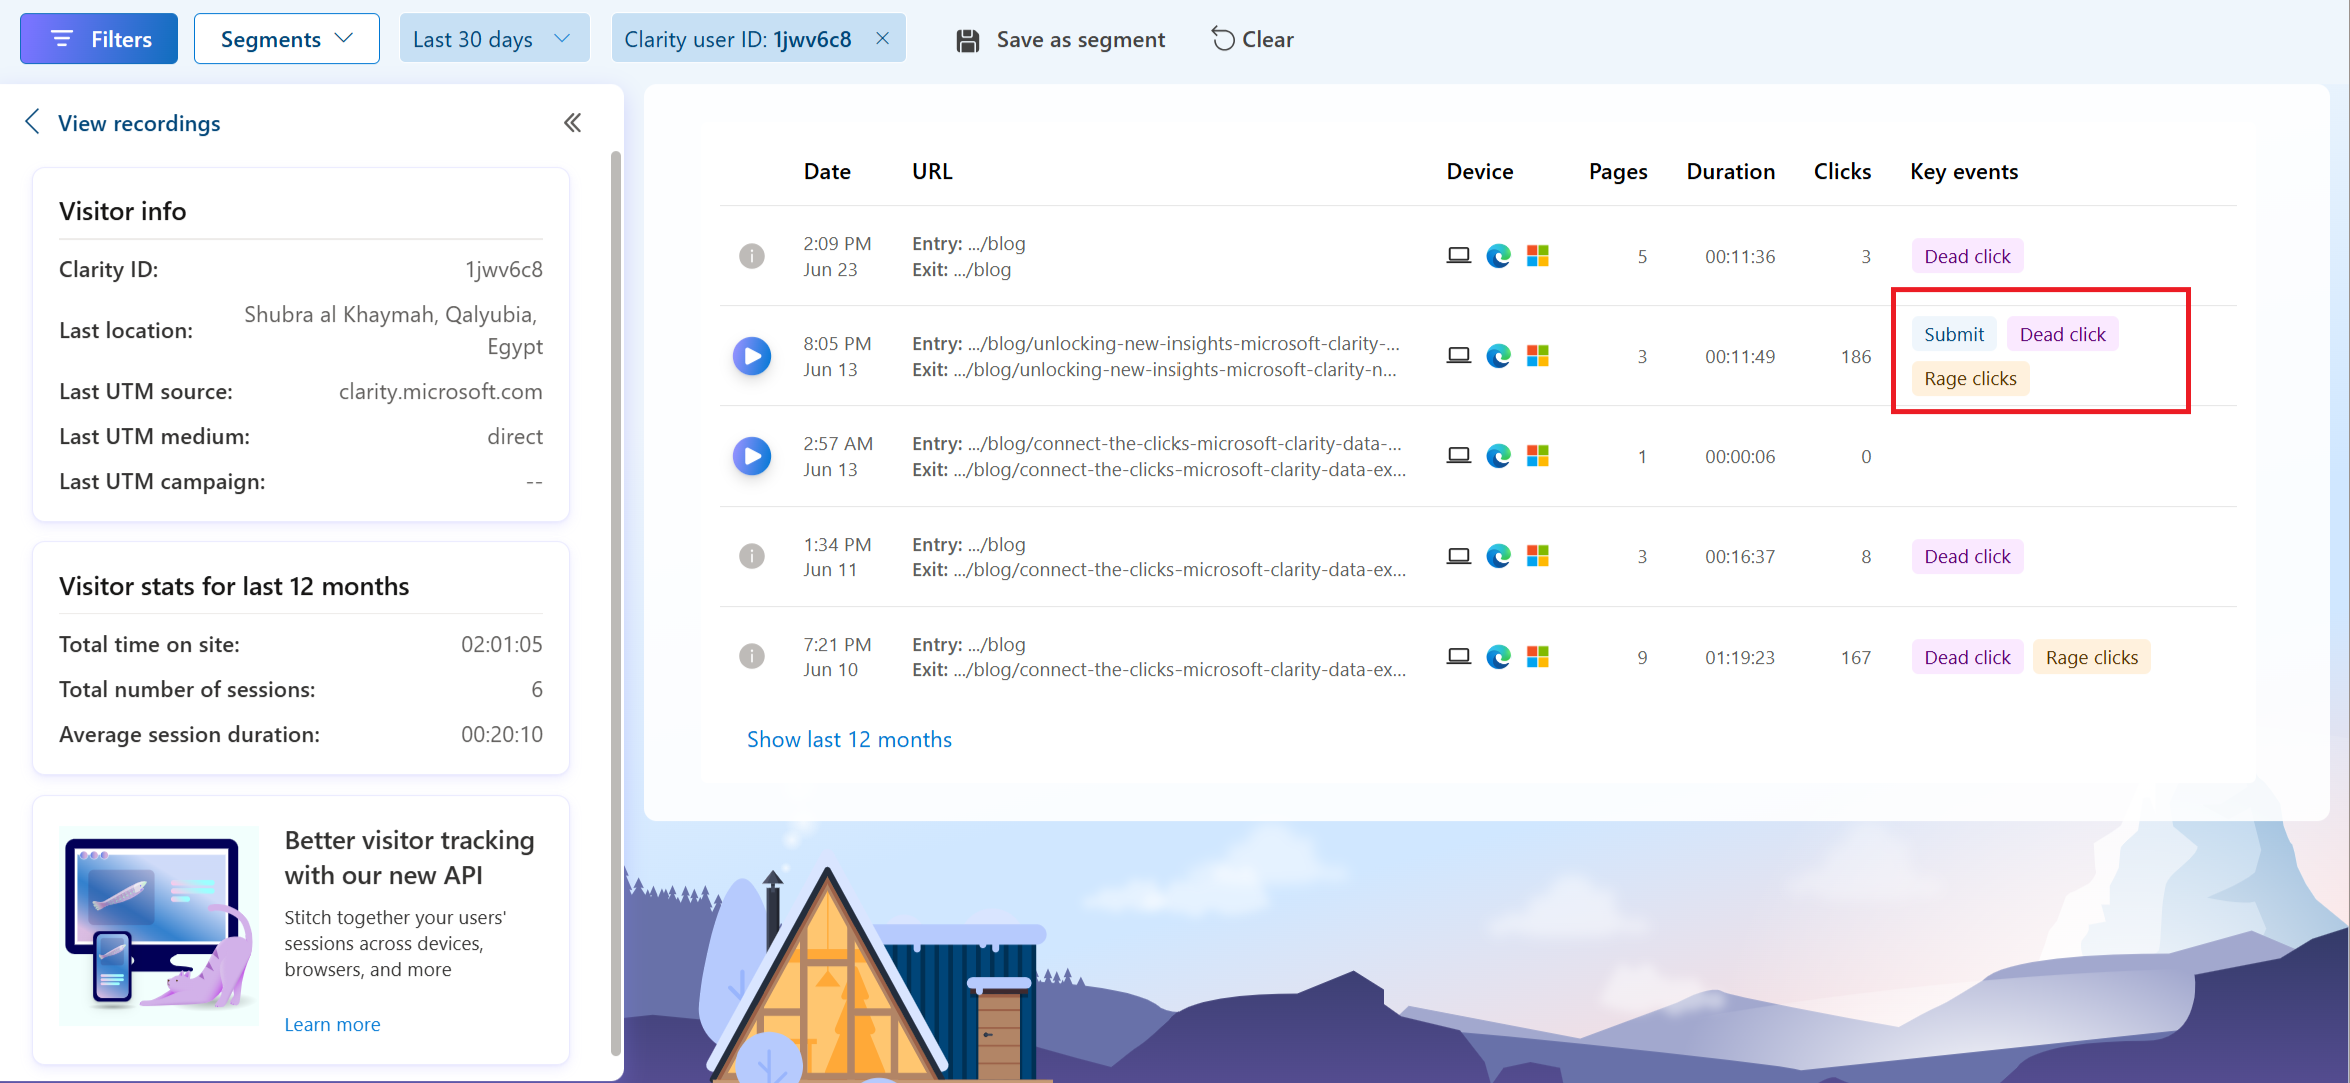This screenshot has height=1083, width=2350.
Task: Click info icon for Jun 10 session
Action: (x=751, y=657)
